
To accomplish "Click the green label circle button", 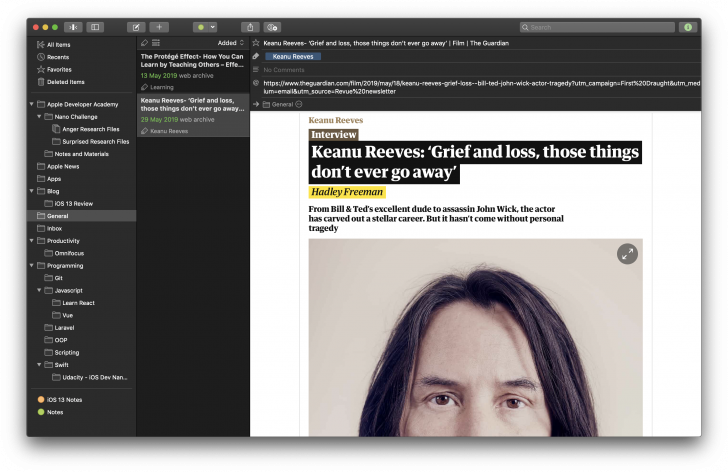I will [201, 27].
